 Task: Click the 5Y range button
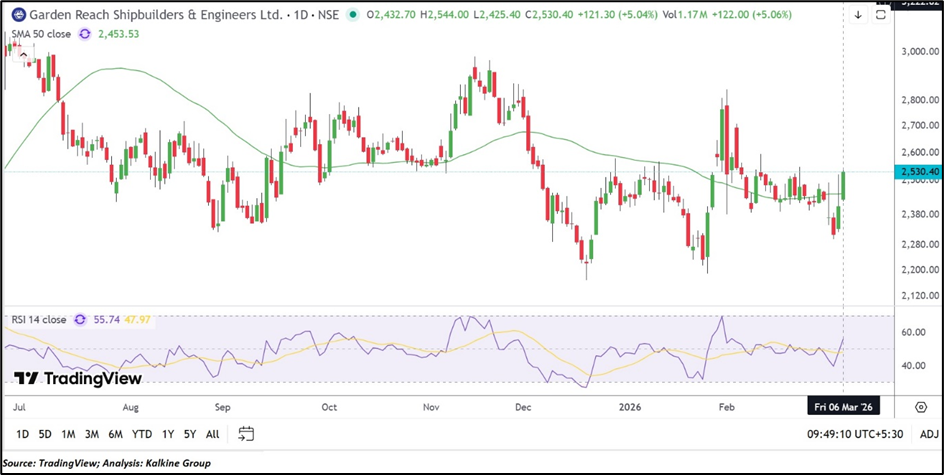[x=190, y=434]
